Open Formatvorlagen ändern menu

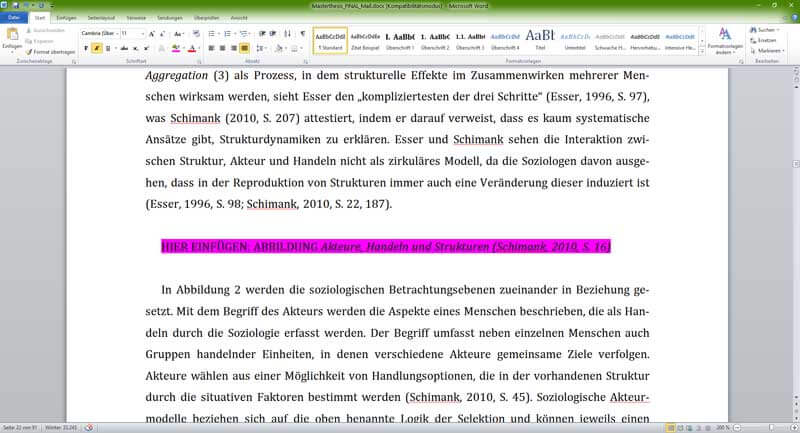point(724,41)
